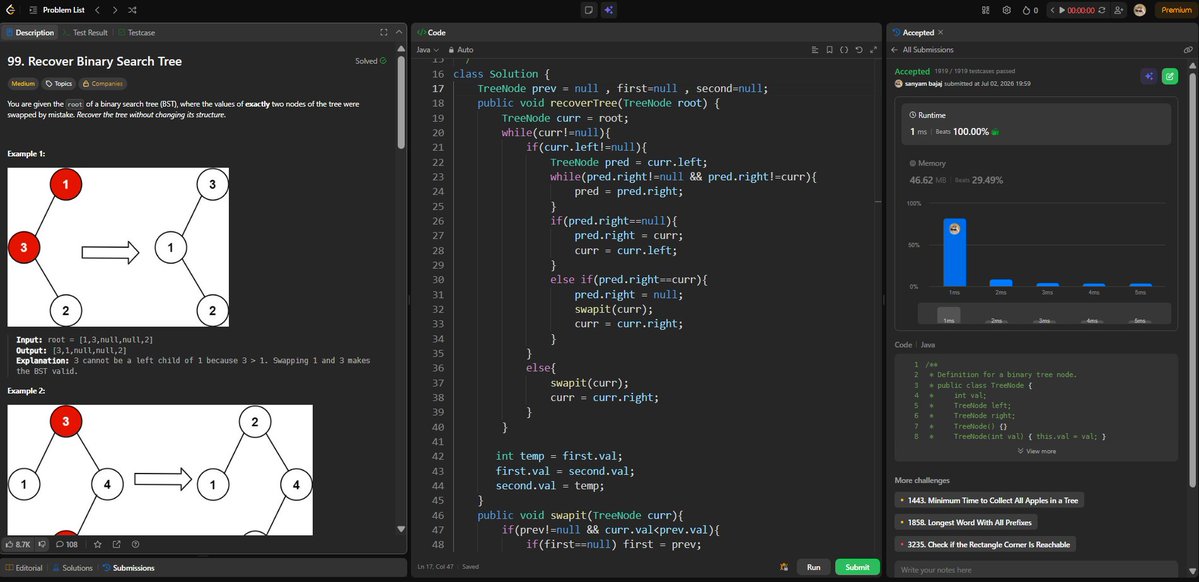Viewport: 1199px width, 582px height.
Task: Open the Editorial tab
Action: (24, 568)
